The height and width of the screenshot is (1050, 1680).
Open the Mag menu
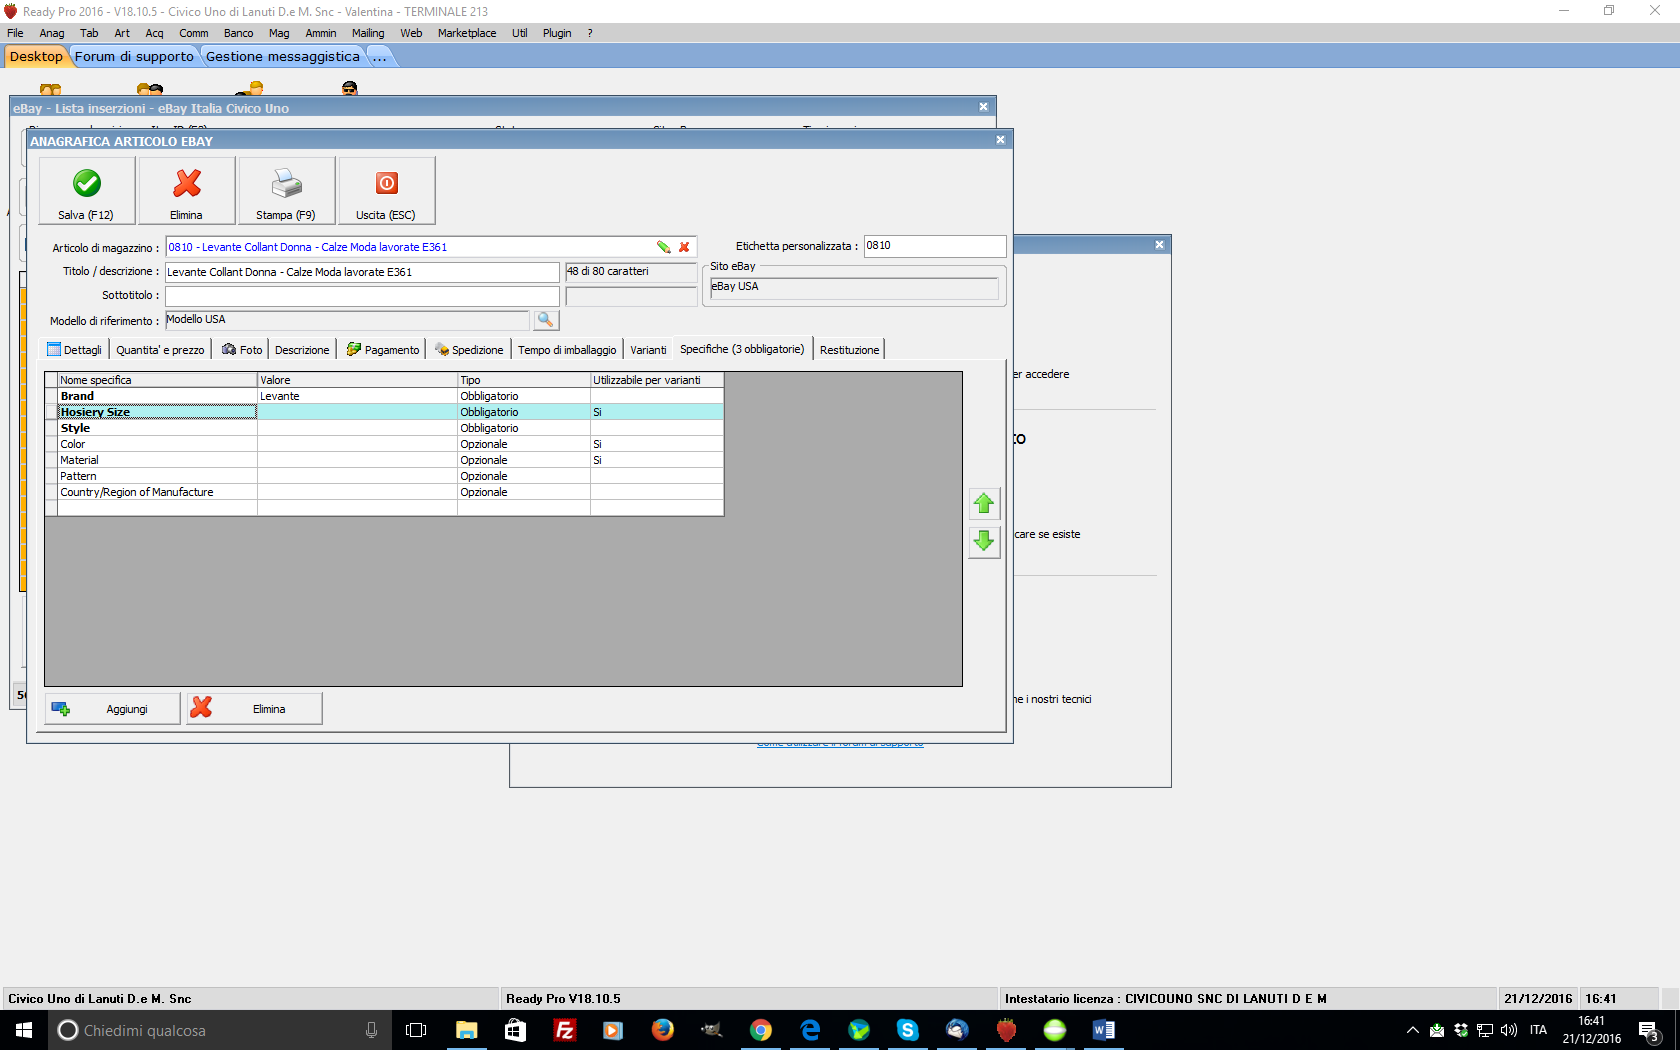tap(279, 33)
